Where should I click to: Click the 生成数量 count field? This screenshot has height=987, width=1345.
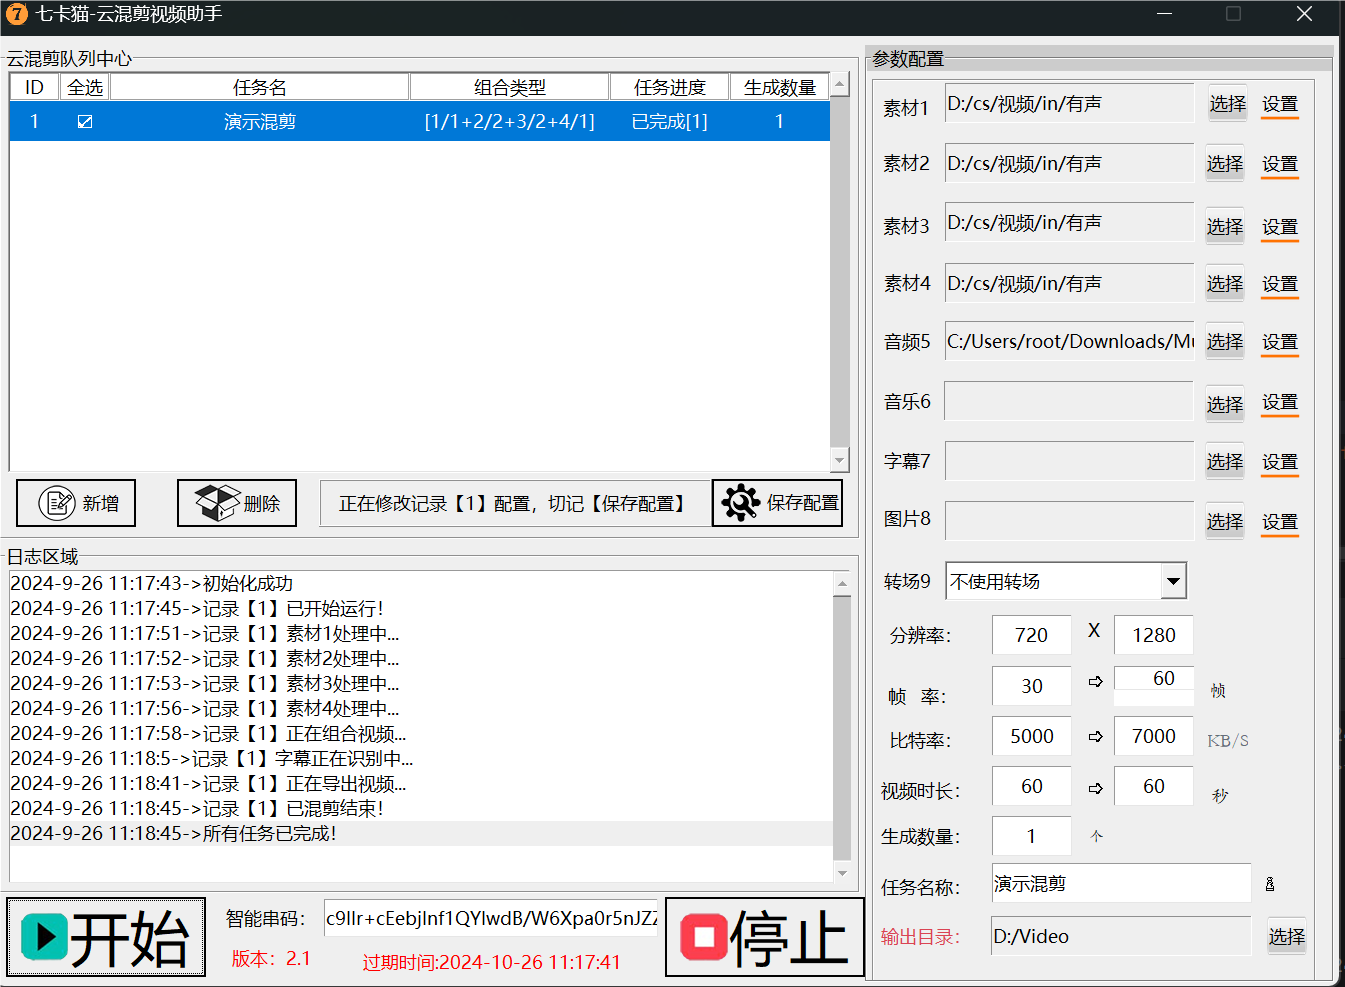1032,836
